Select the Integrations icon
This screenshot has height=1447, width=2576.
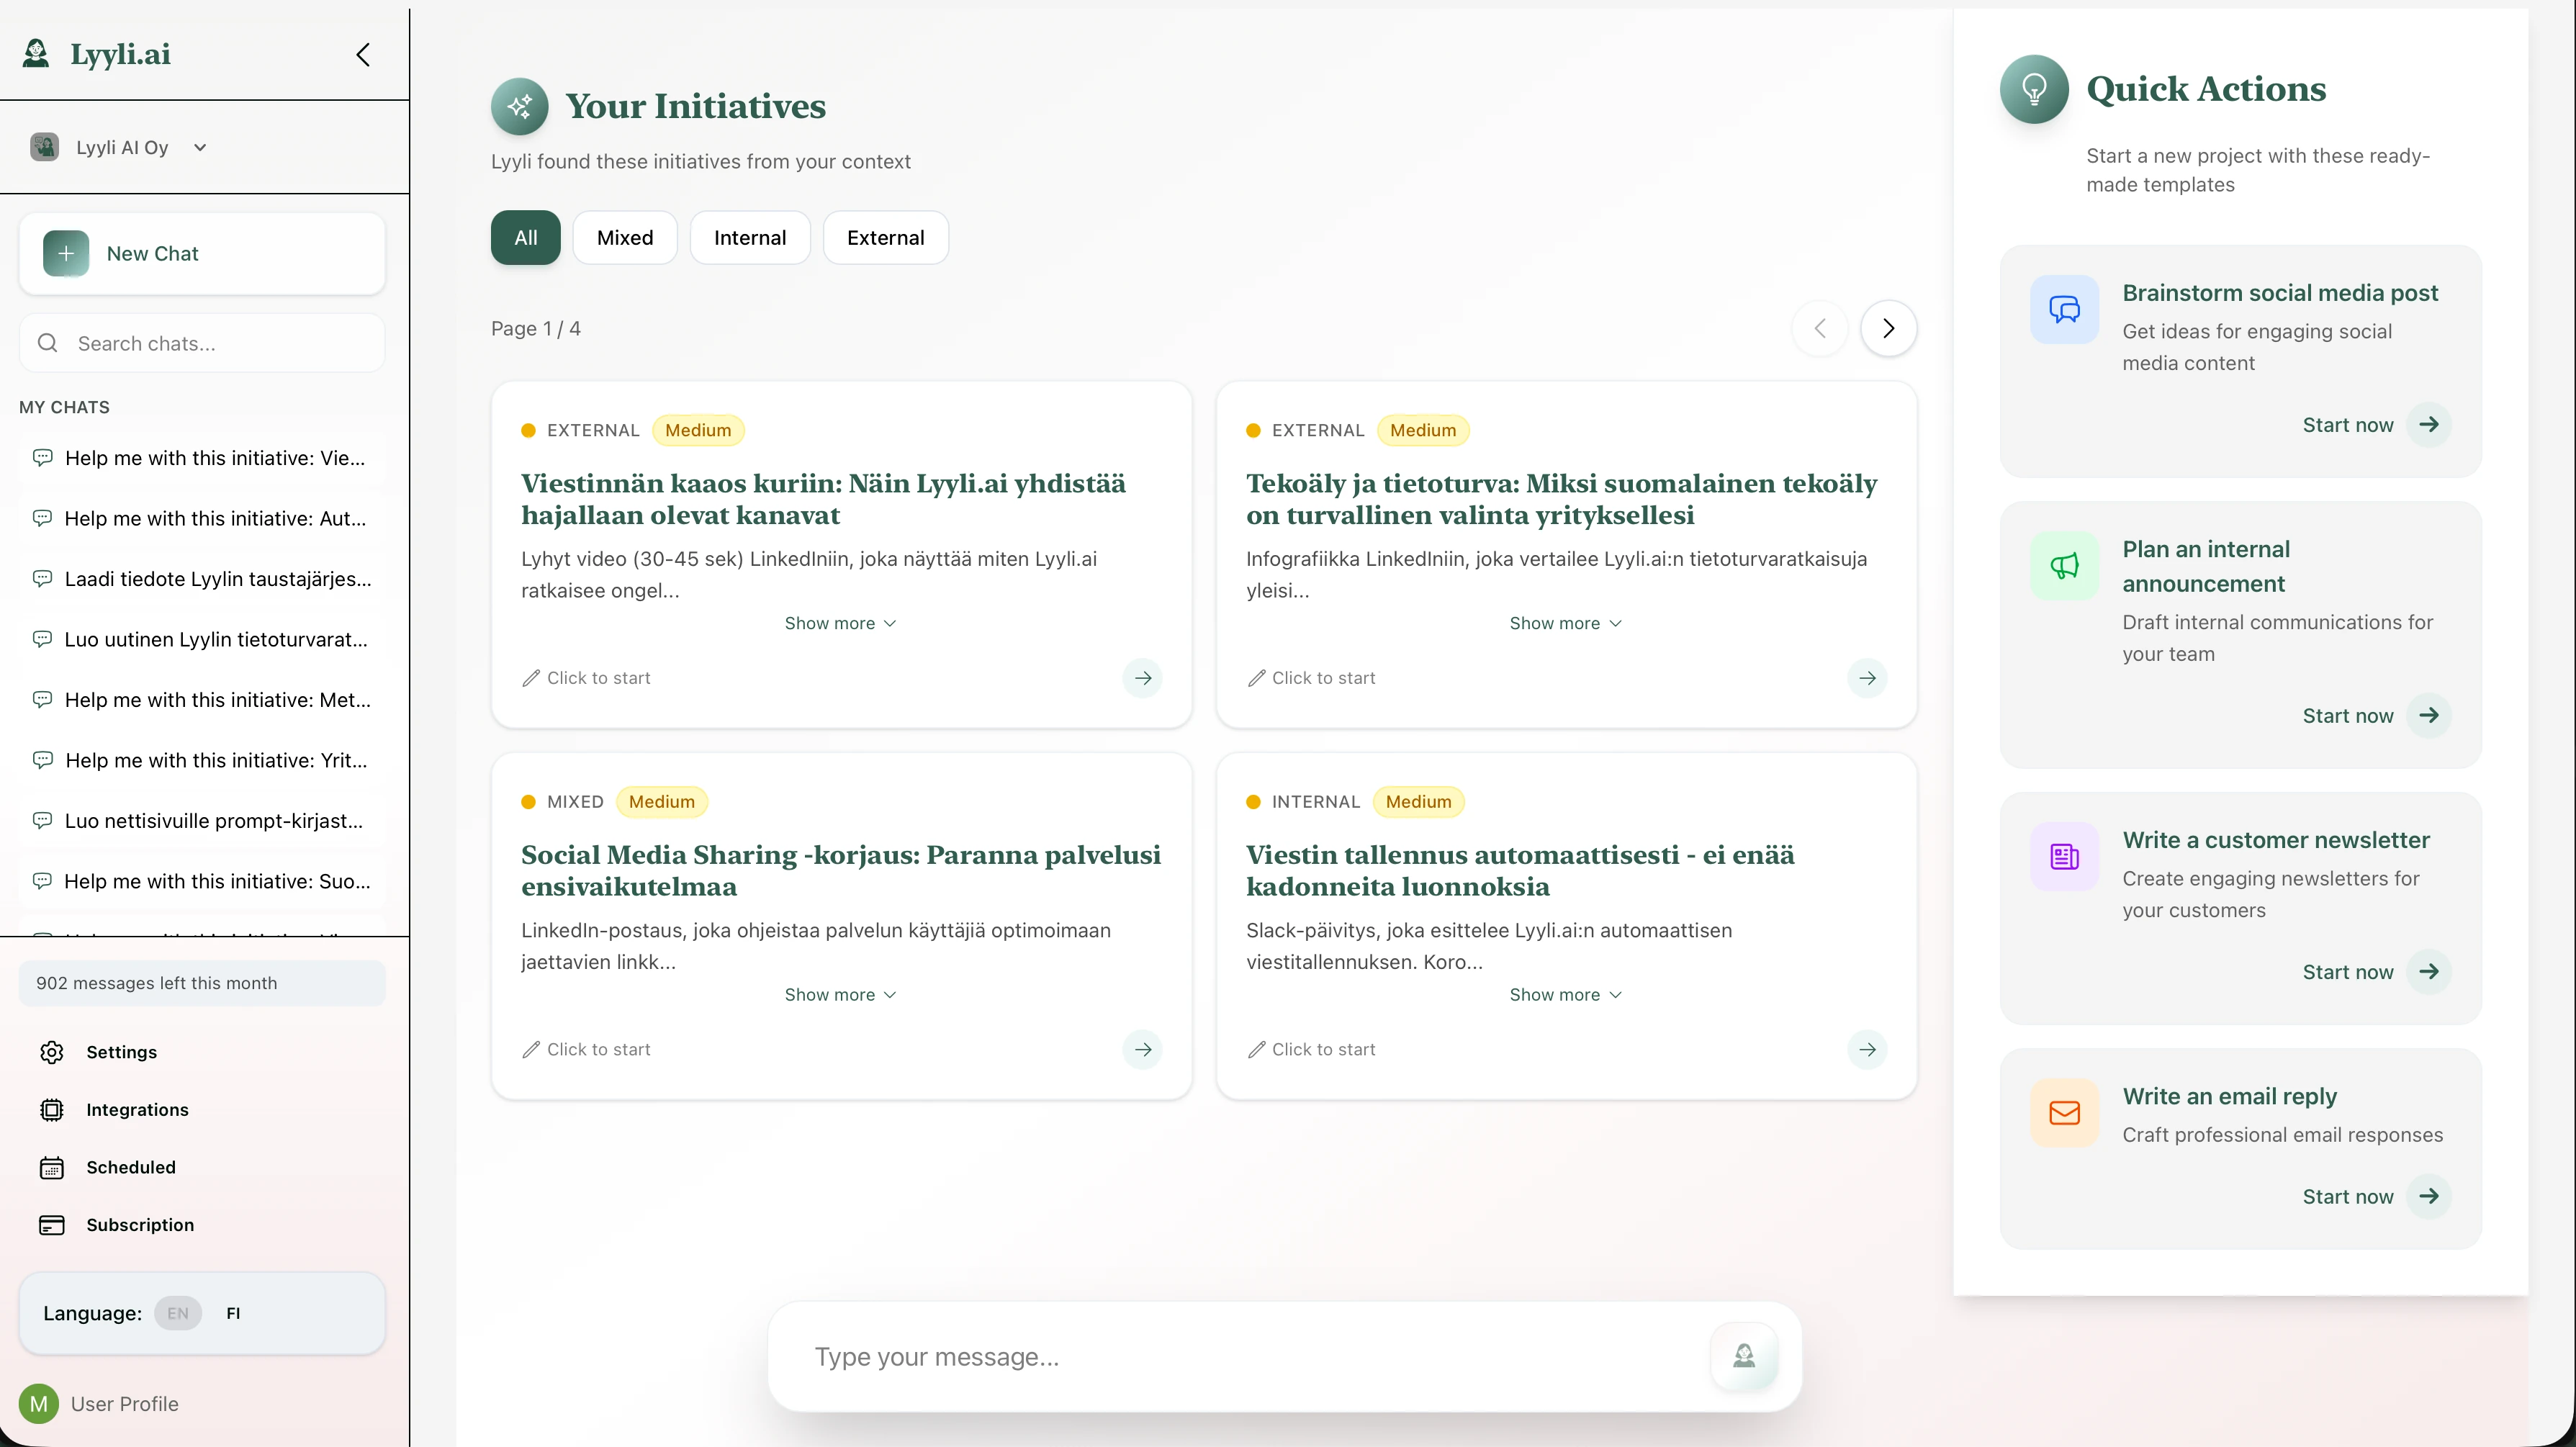click(x=52, y=1110)
